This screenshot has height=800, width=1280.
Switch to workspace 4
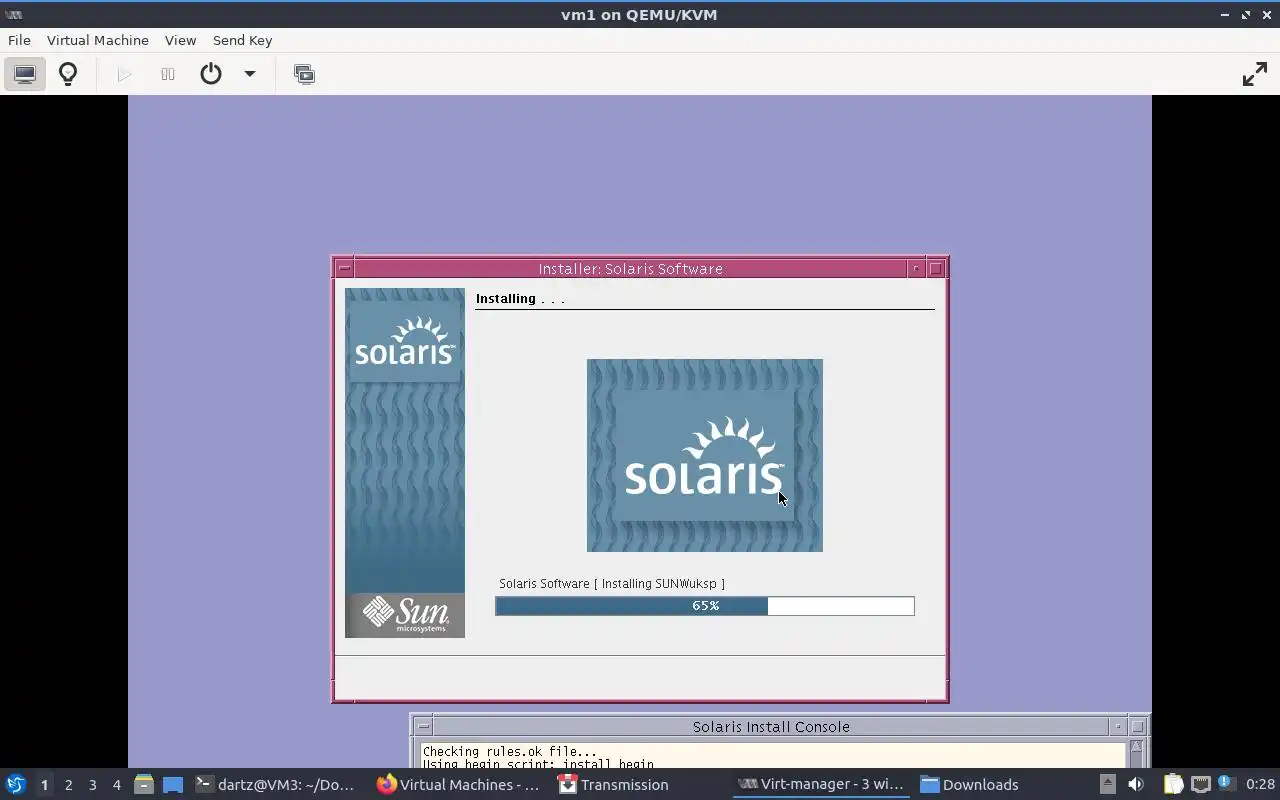pos(116,785)
